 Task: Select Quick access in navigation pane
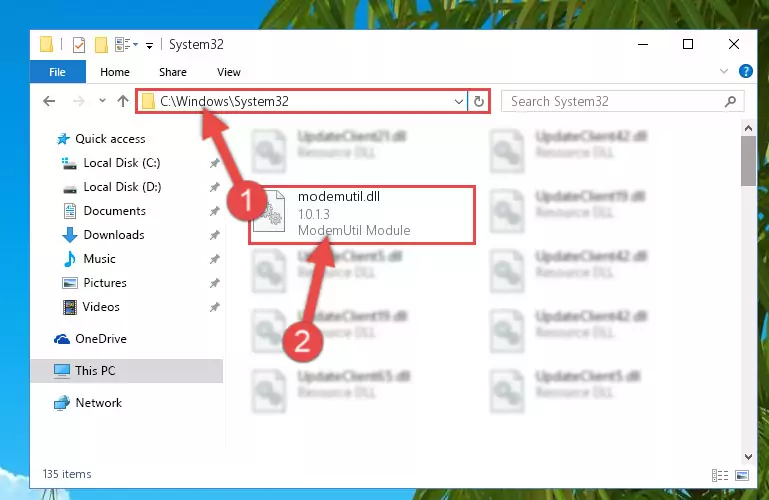tap(110, 139)
